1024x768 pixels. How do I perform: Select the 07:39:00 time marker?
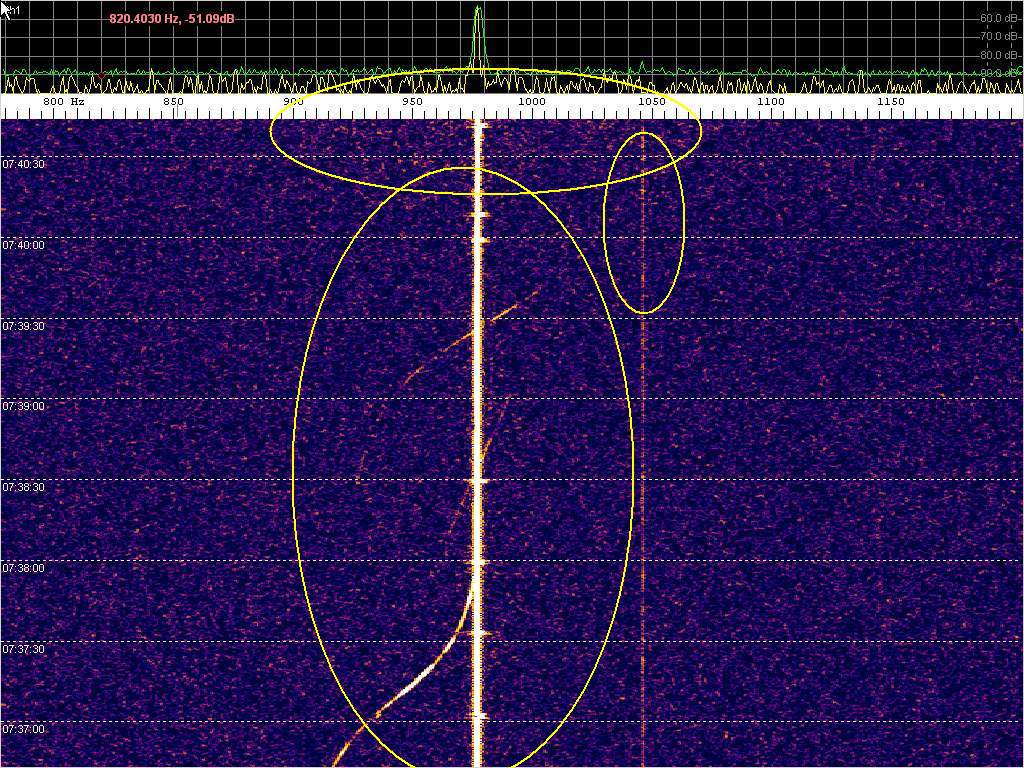(23, 407)
